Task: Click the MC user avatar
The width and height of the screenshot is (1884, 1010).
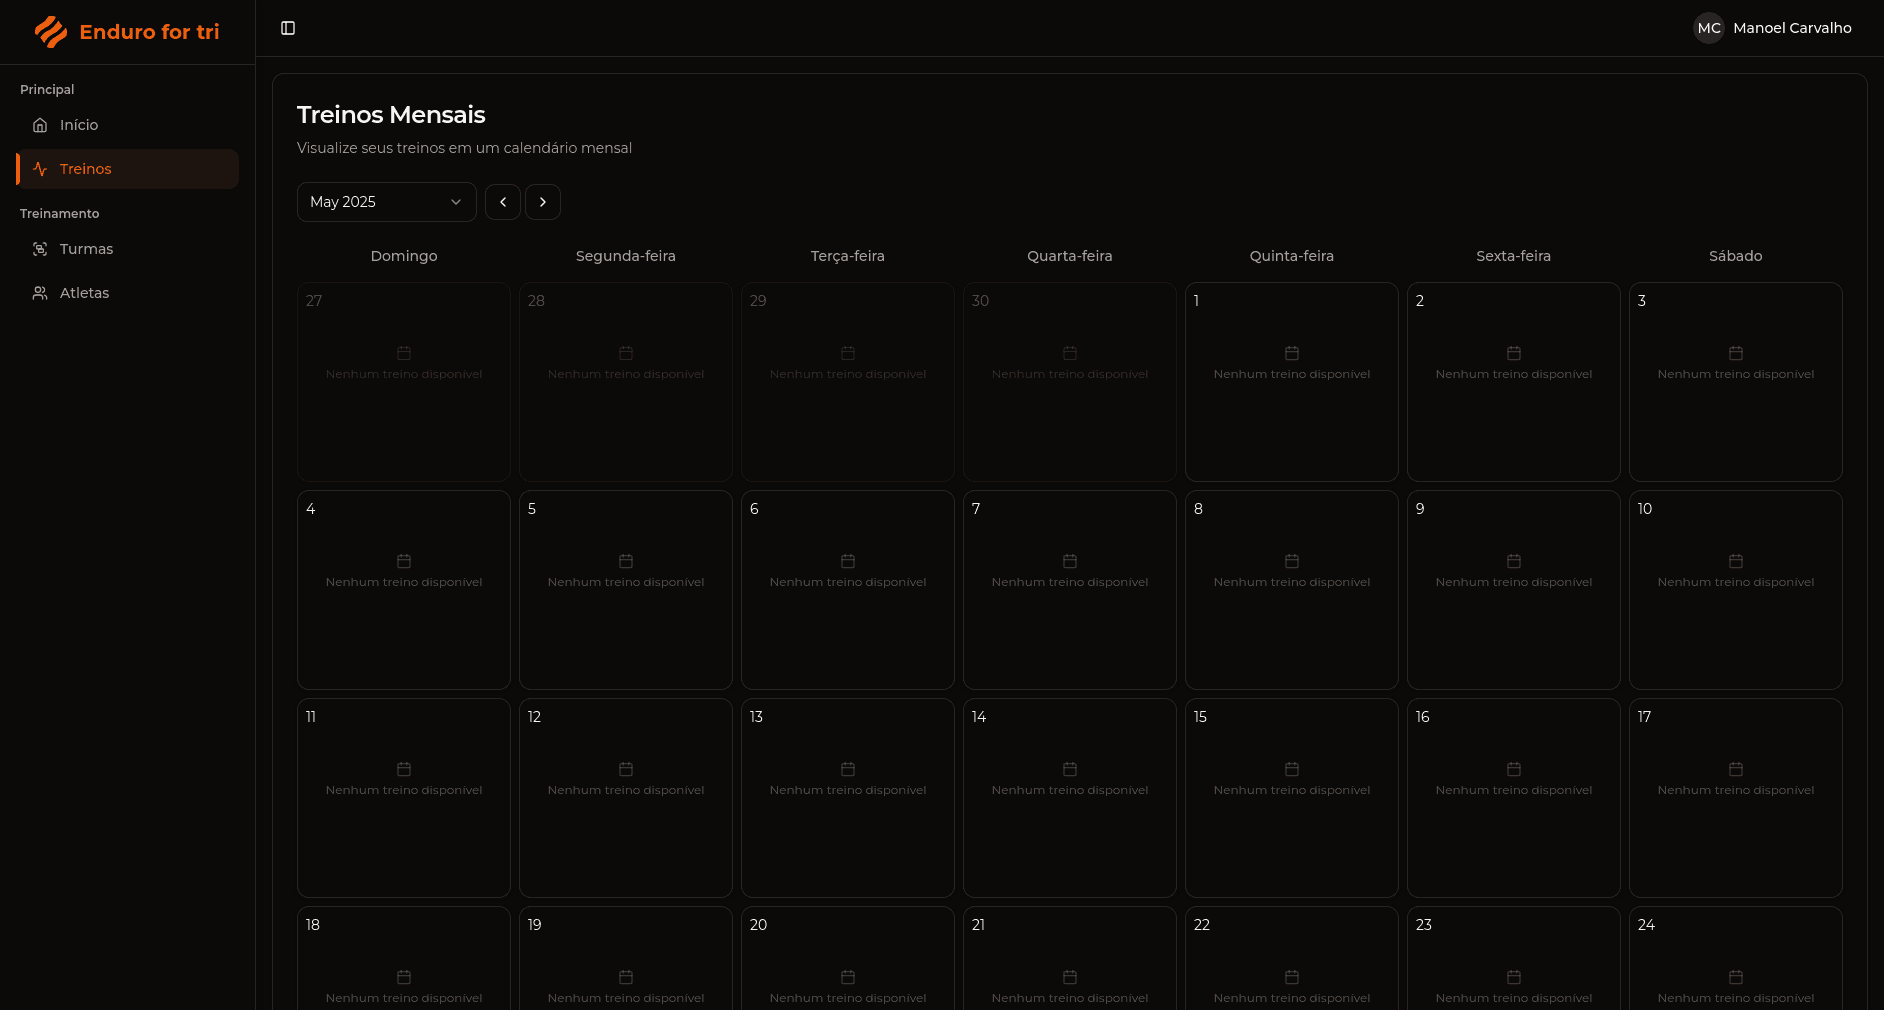Action: 1709,28
